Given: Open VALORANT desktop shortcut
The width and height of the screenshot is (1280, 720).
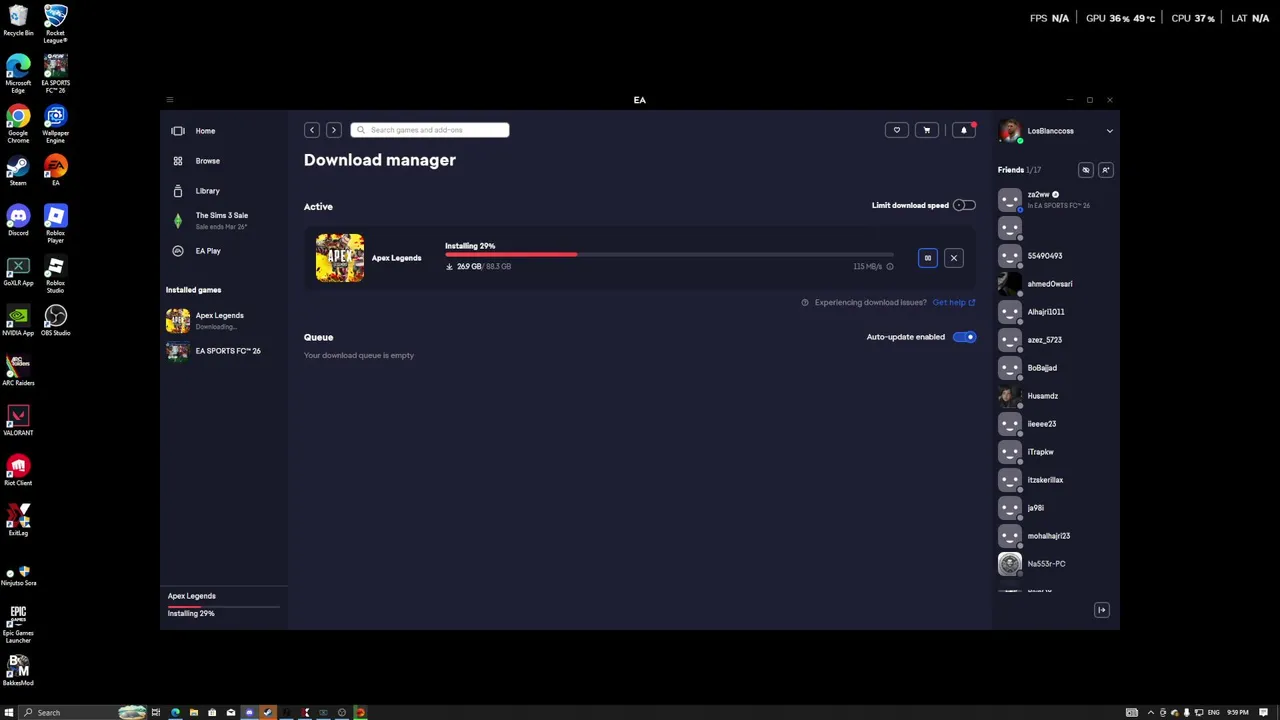Looking at the screenshot, I should [18, 421].
